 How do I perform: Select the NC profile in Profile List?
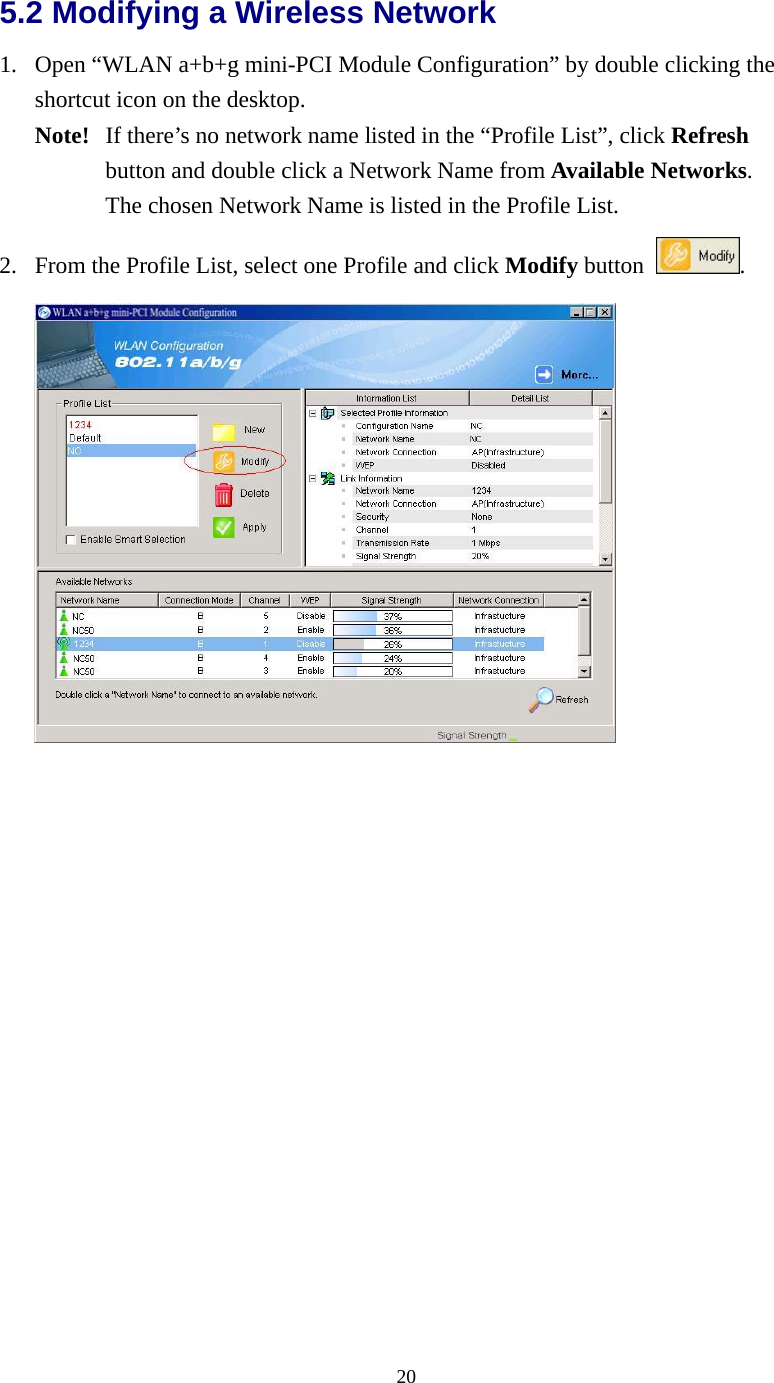click(131, 451)
